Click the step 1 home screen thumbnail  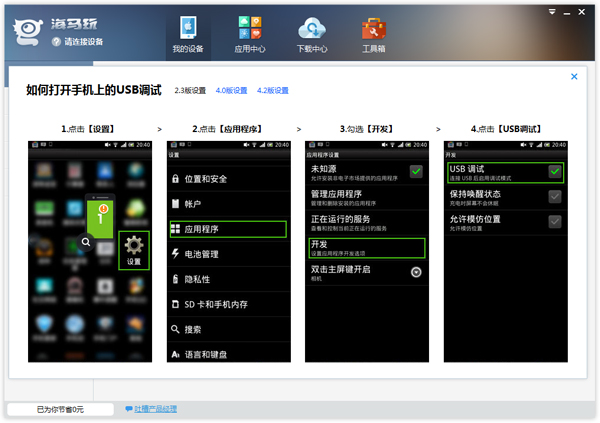(x=90, y=252)
